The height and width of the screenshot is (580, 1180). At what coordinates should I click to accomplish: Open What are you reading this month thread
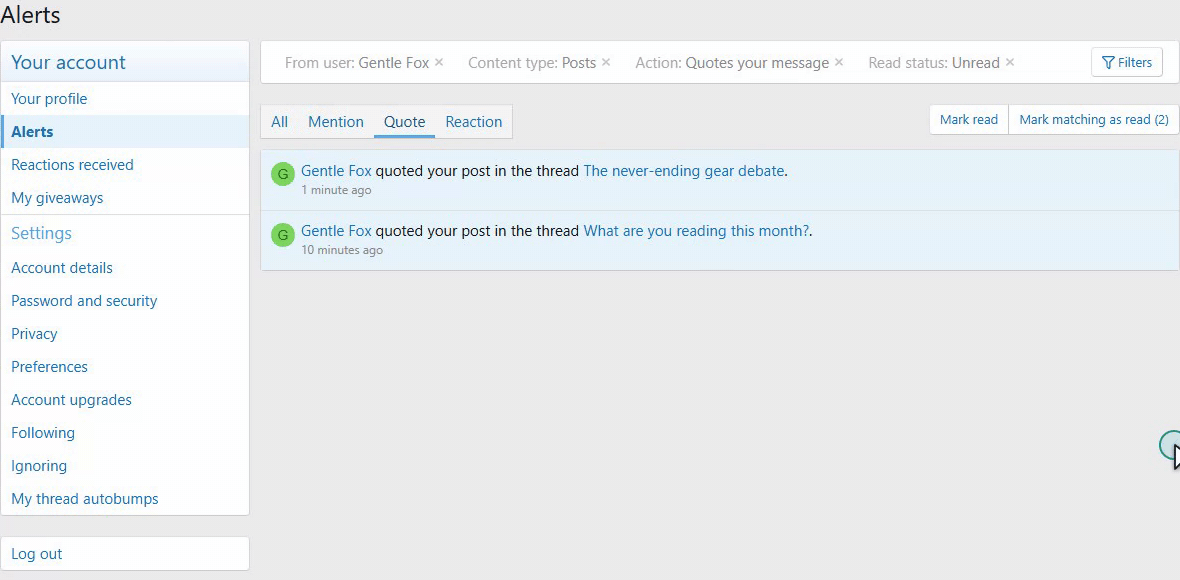(696, 231)
